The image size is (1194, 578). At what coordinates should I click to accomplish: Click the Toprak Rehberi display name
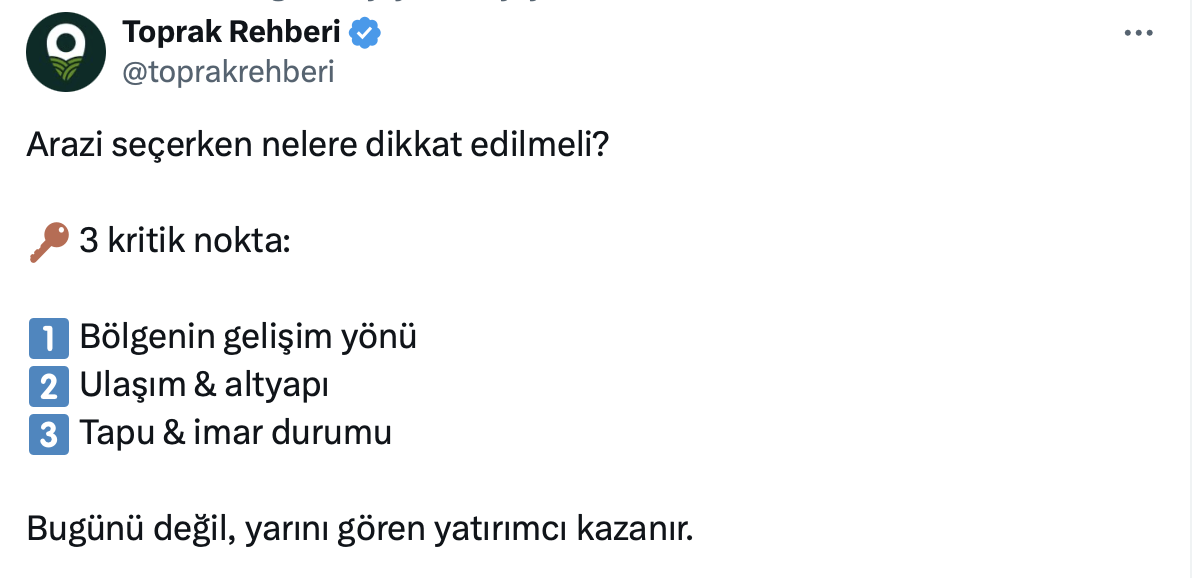tap(231, 33)
